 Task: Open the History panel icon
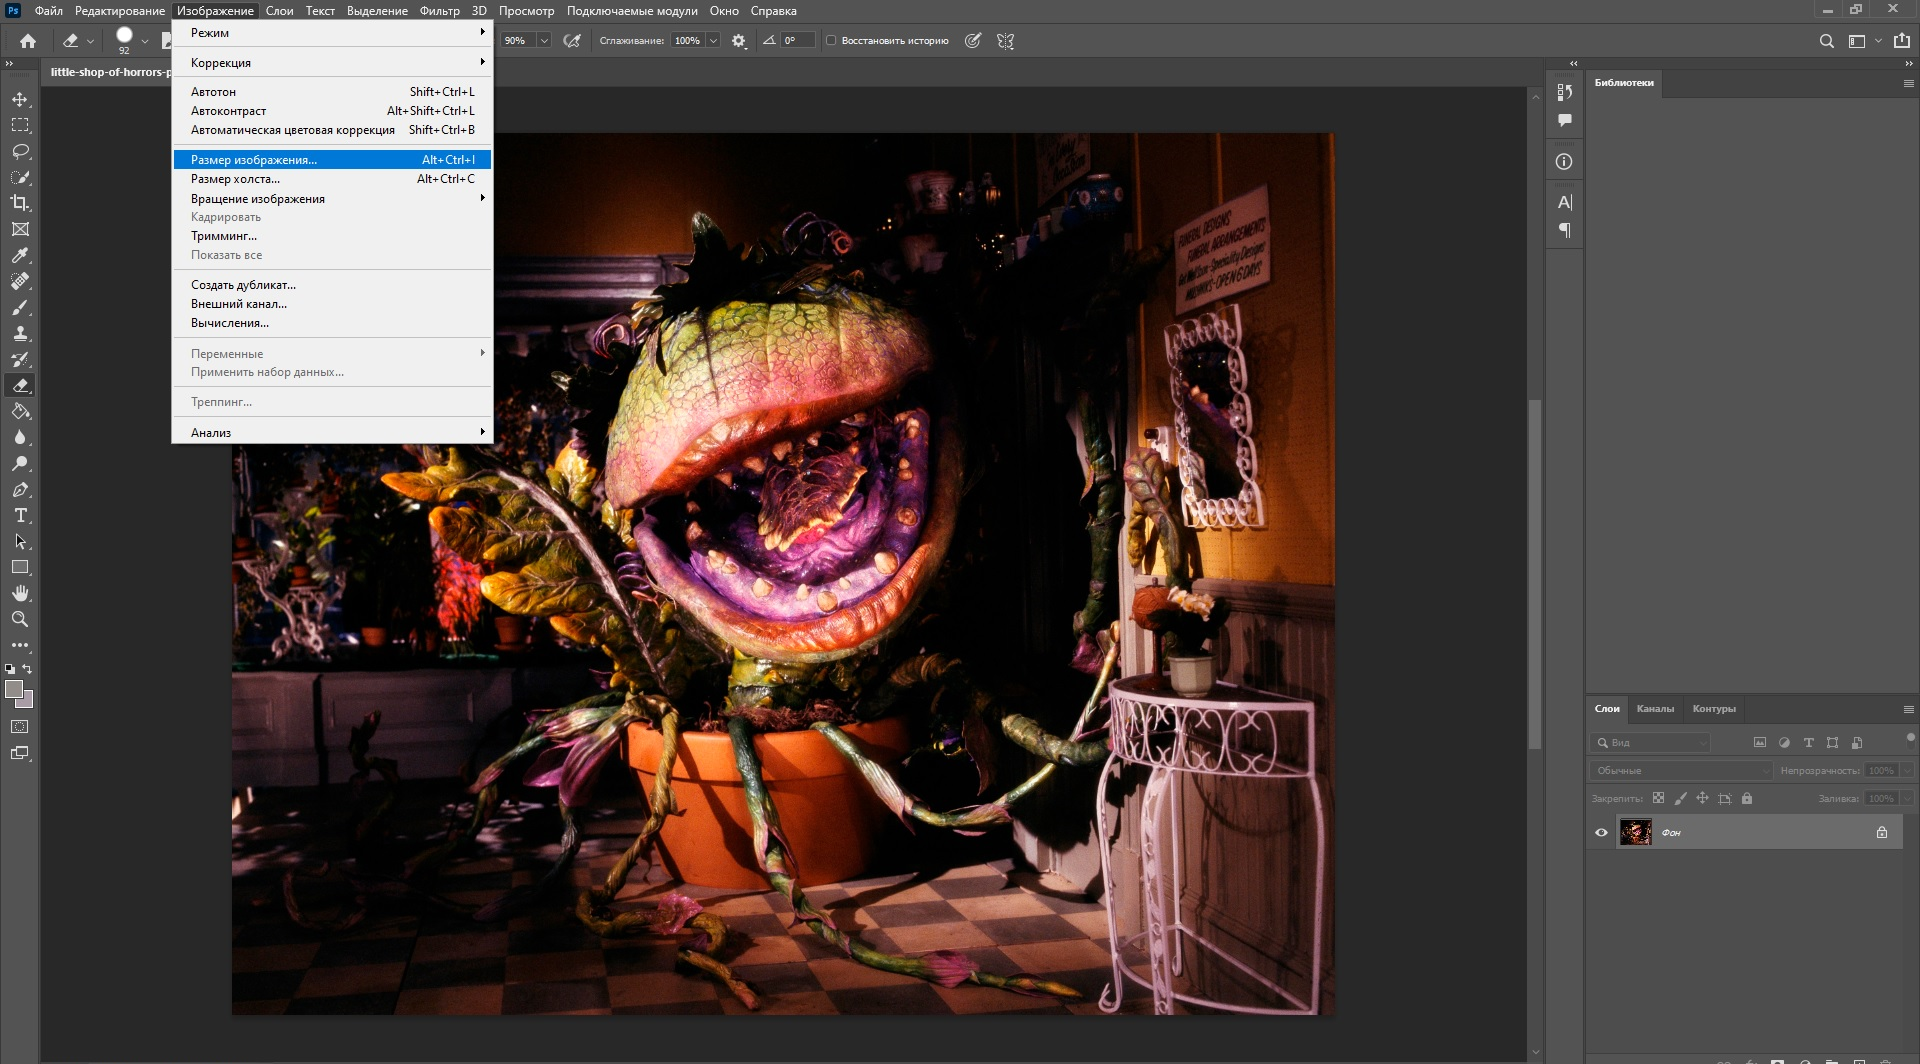[x=1565, y=92]
